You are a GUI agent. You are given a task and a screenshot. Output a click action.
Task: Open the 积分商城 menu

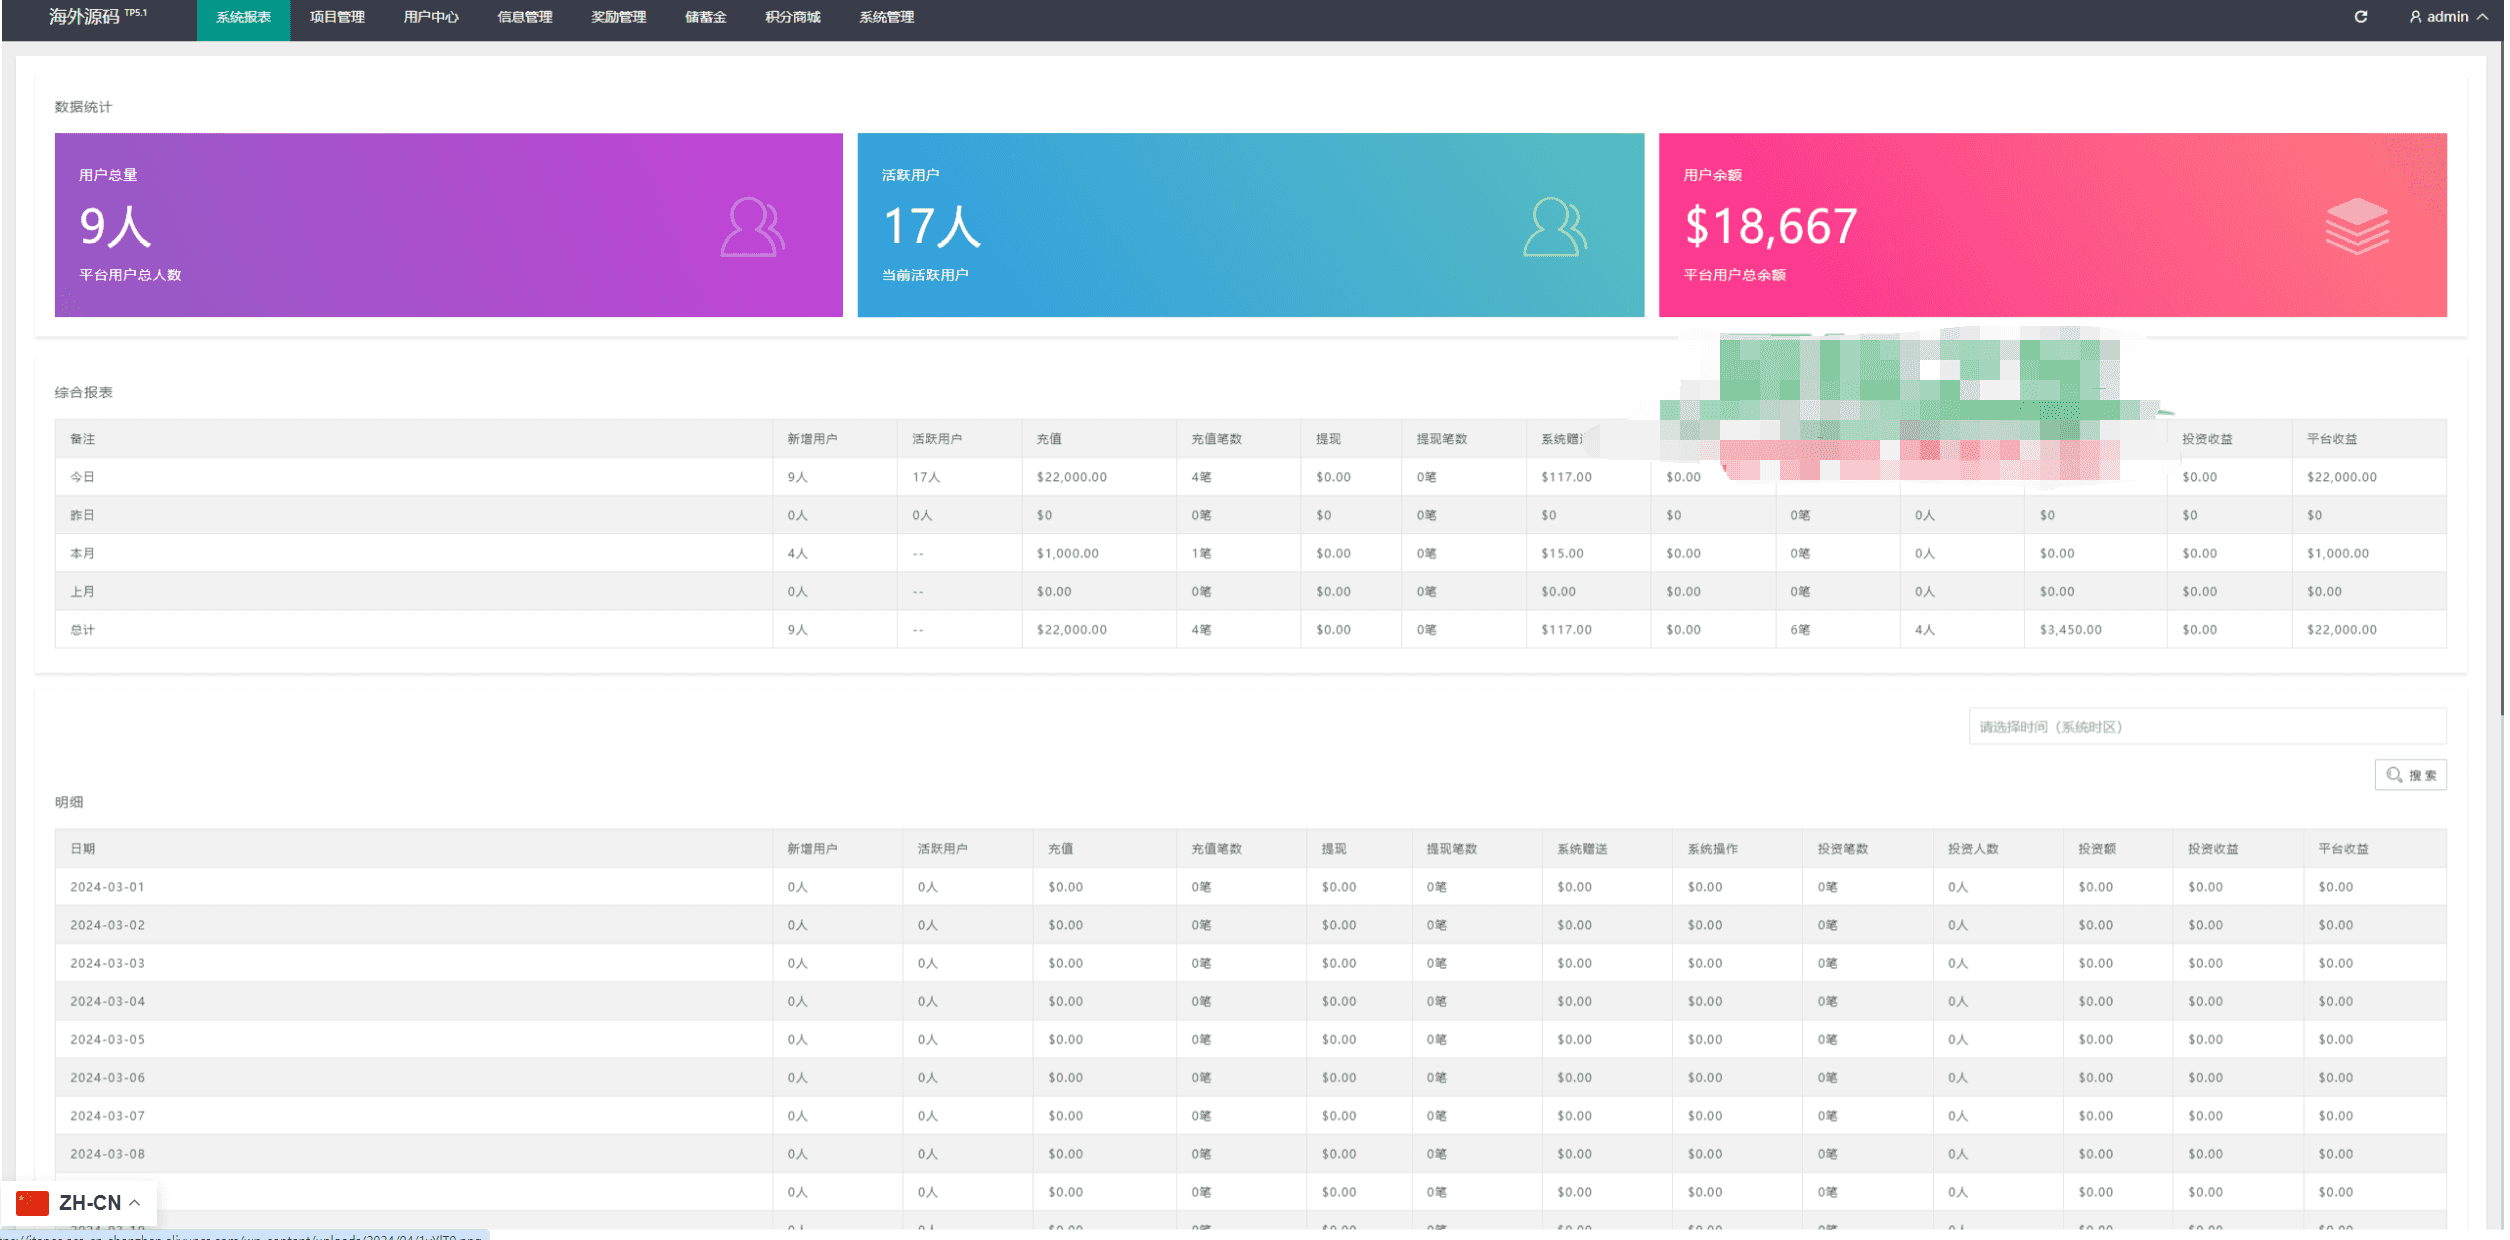click(792, 17)
